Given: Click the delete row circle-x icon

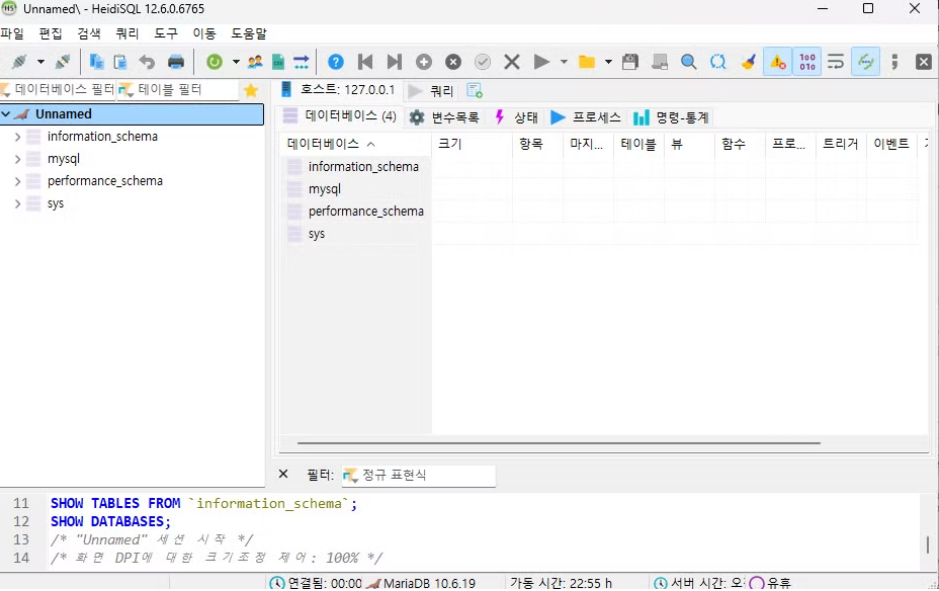Looking at the screenshot, I should click(453, 62).
